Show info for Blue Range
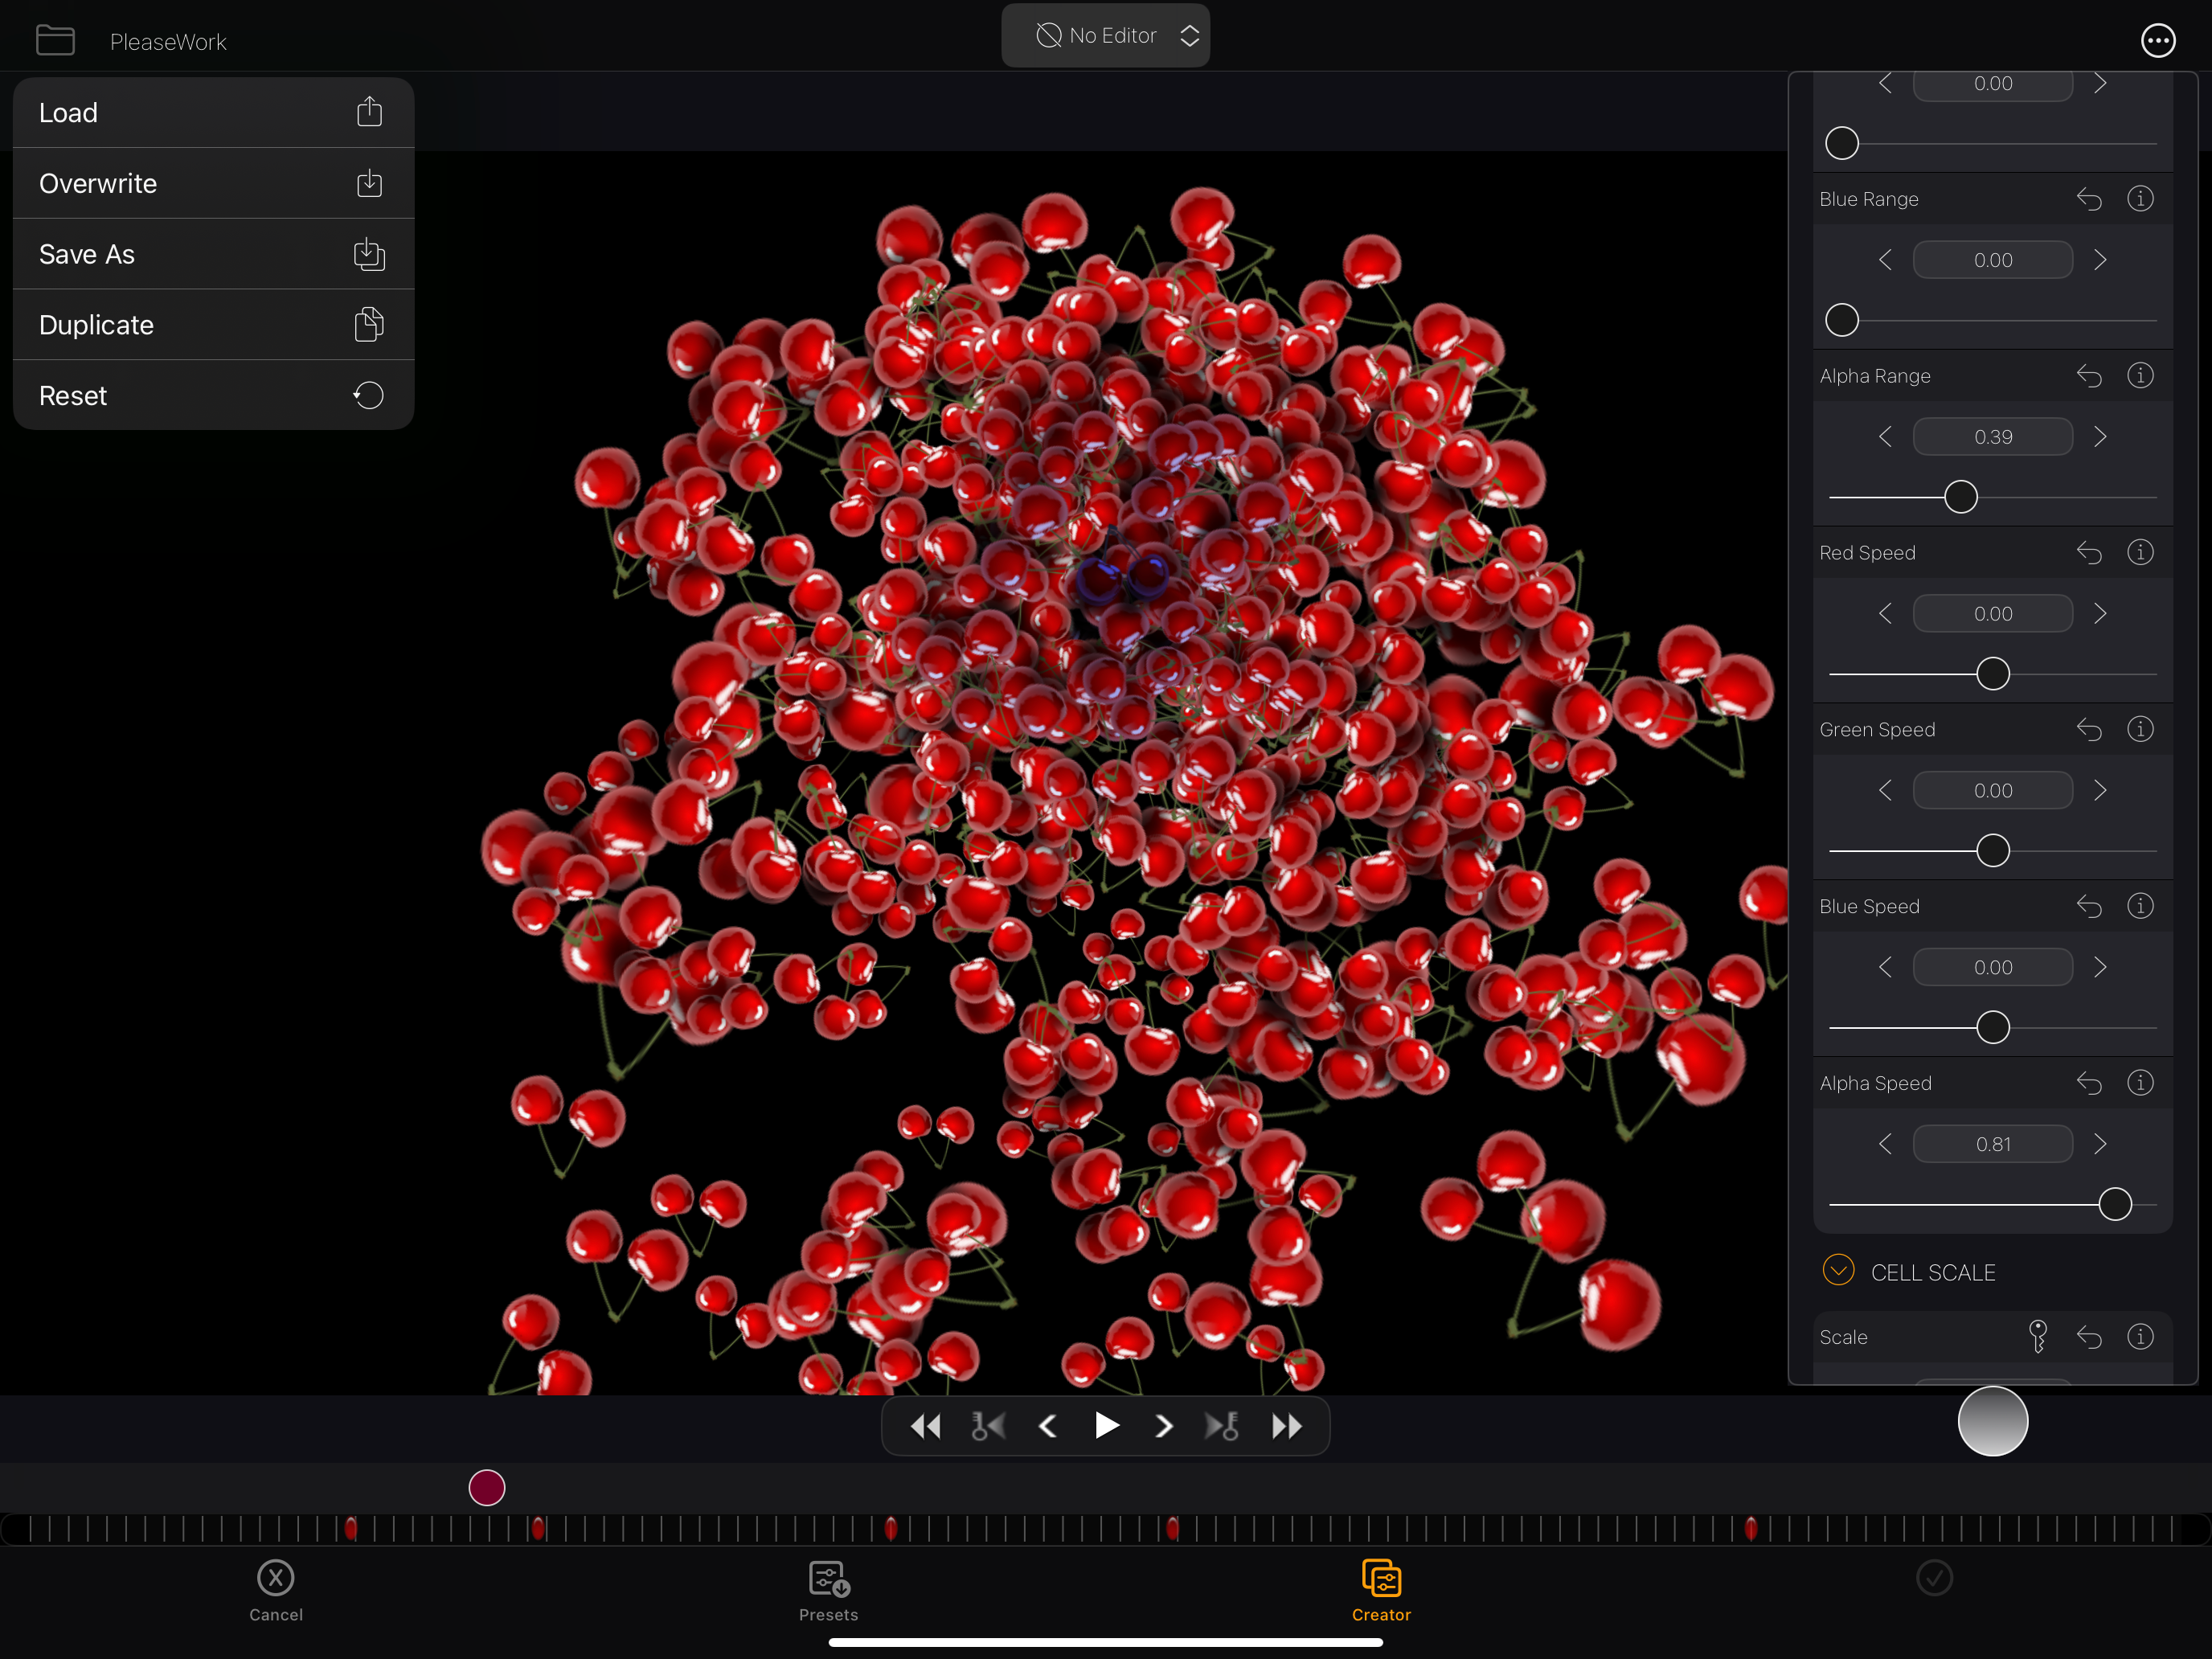This screenshot has width=2212, height=1659. [2140, 199]
